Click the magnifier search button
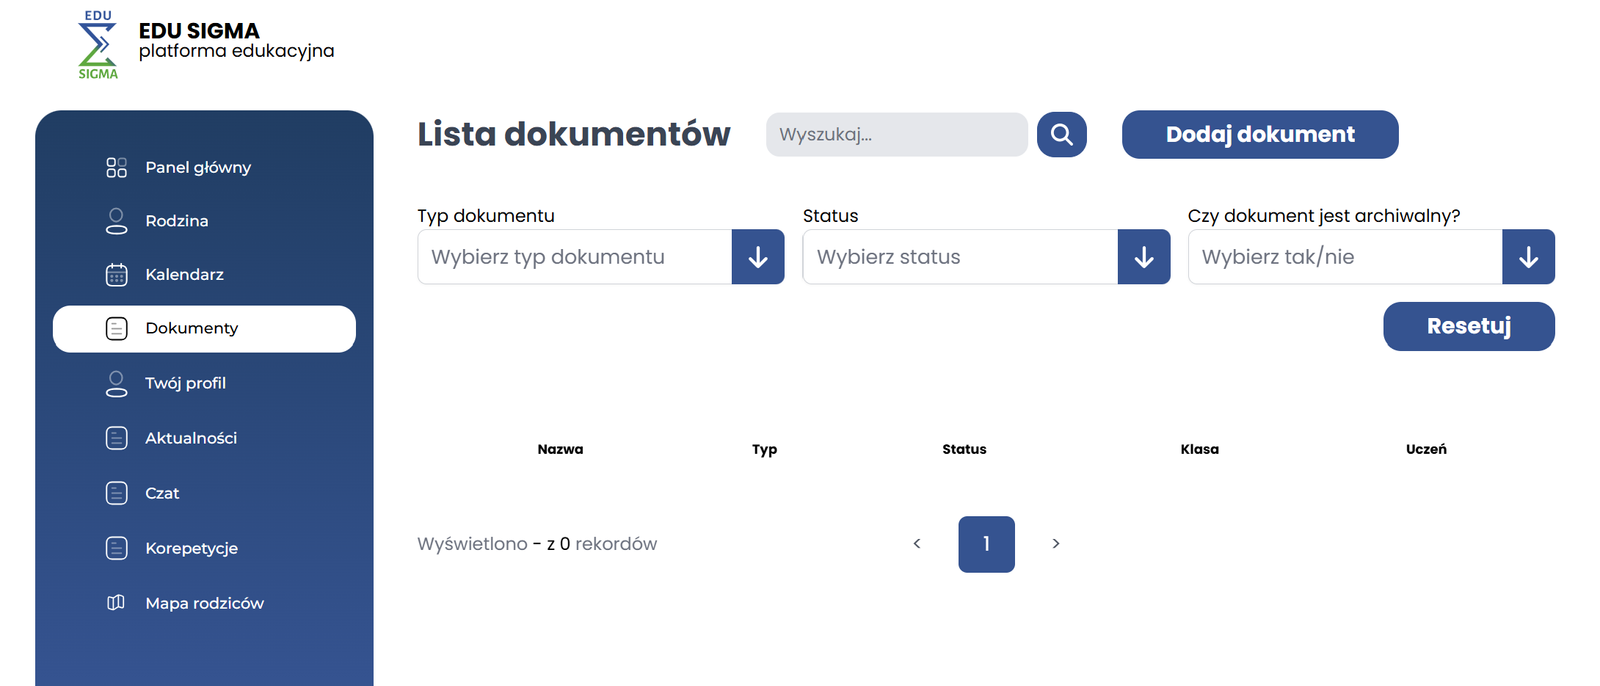The width and height of the screenshot is (1600, 686). (x=1061, y=135)
